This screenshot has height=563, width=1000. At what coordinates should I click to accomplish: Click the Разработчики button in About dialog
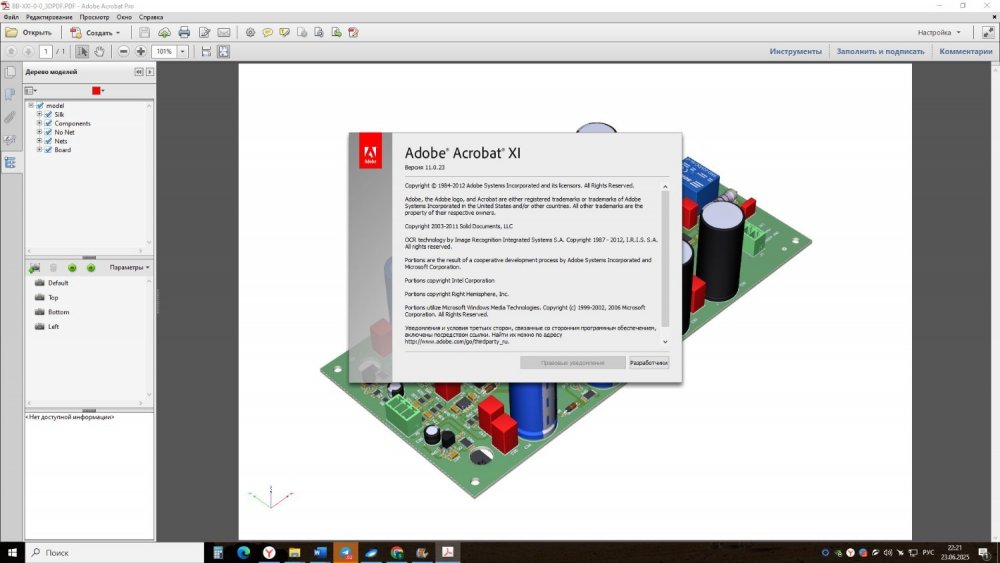click(648, 363)
